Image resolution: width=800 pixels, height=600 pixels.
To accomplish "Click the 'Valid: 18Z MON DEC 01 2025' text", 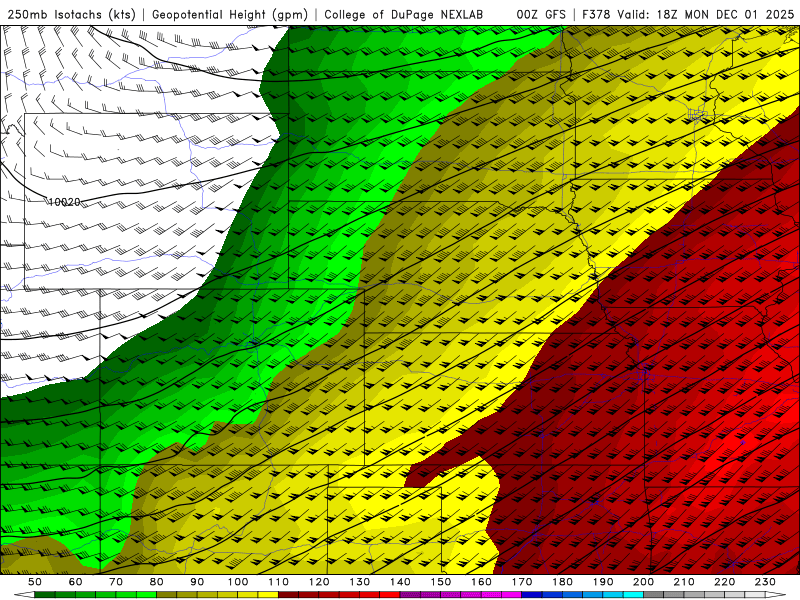I will coord(706,15).
